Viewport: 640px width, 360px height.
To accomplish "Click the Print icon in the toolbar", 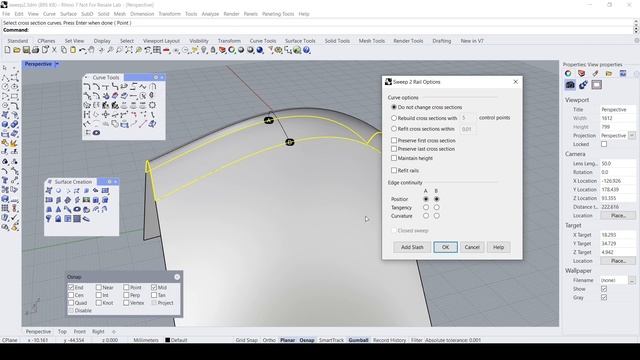I will pos(35,50).
